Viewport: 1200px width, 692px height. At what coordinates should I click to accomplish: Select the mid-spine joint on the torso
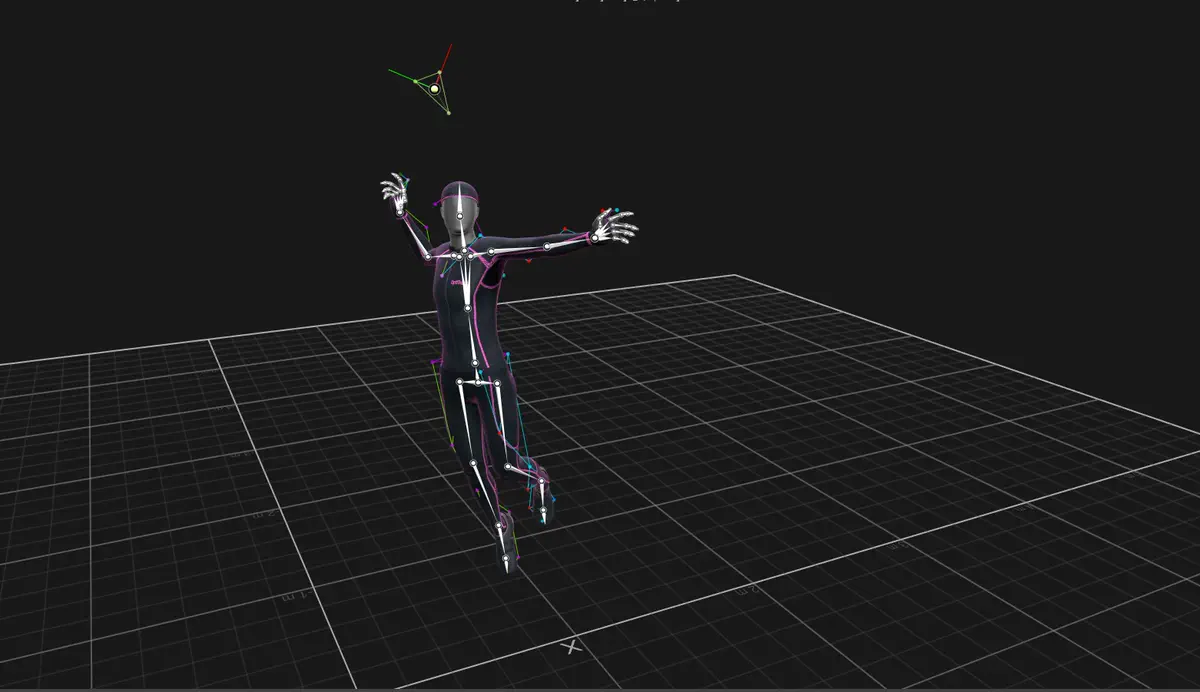(467, 308)
